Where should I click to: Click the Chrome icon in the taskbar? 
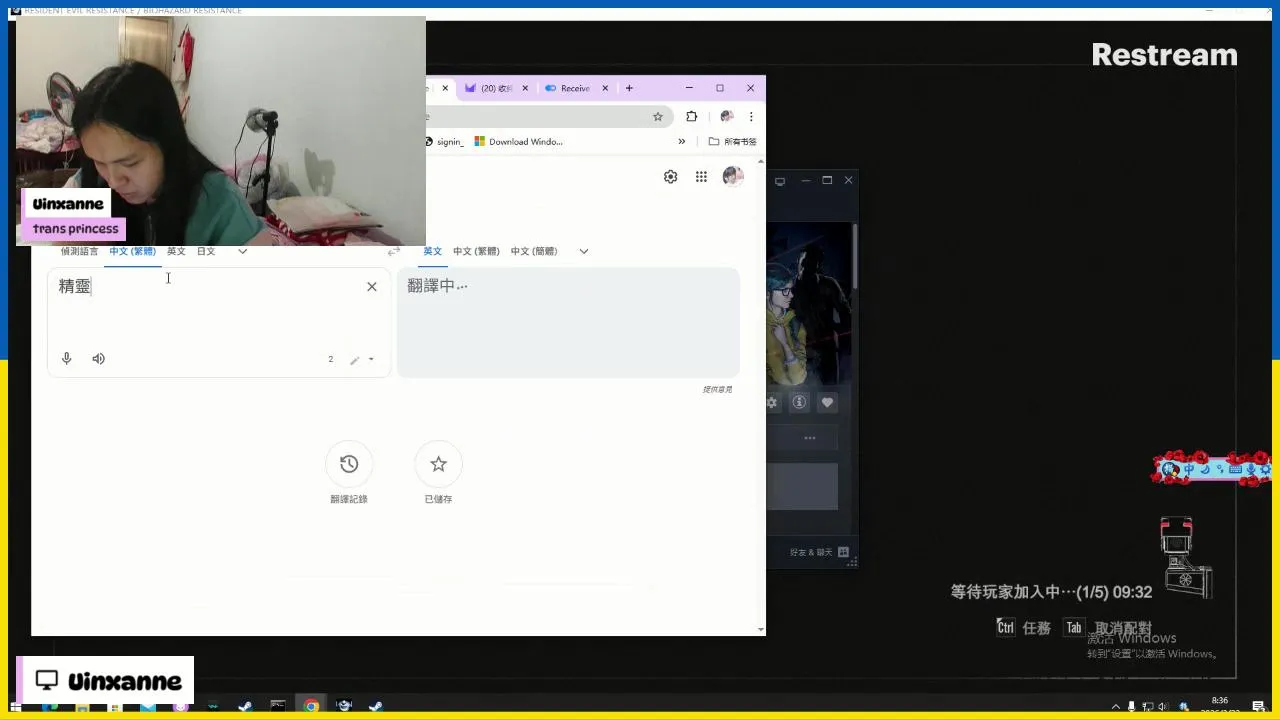(x=312, y=706)
